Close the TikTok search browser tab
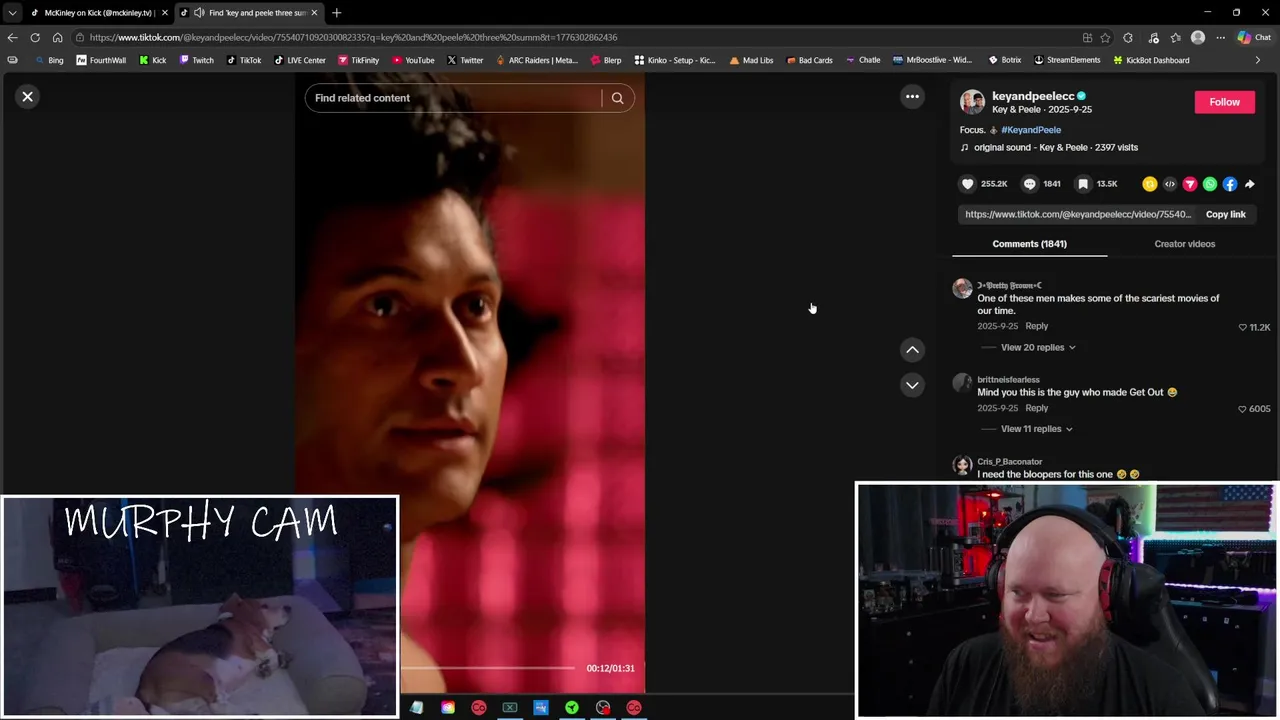 [314, 13]
